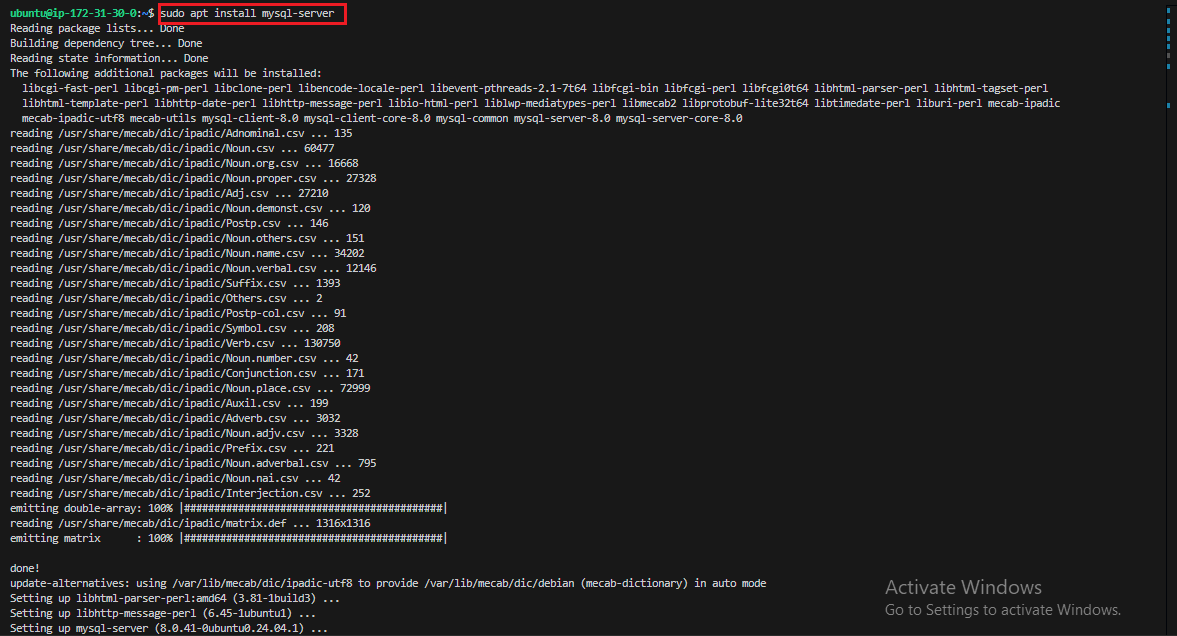Click the Symbol.csv ... 208 line
Image resolution: width=1177 pixels, height=636 pixels.
click(172, 329)
